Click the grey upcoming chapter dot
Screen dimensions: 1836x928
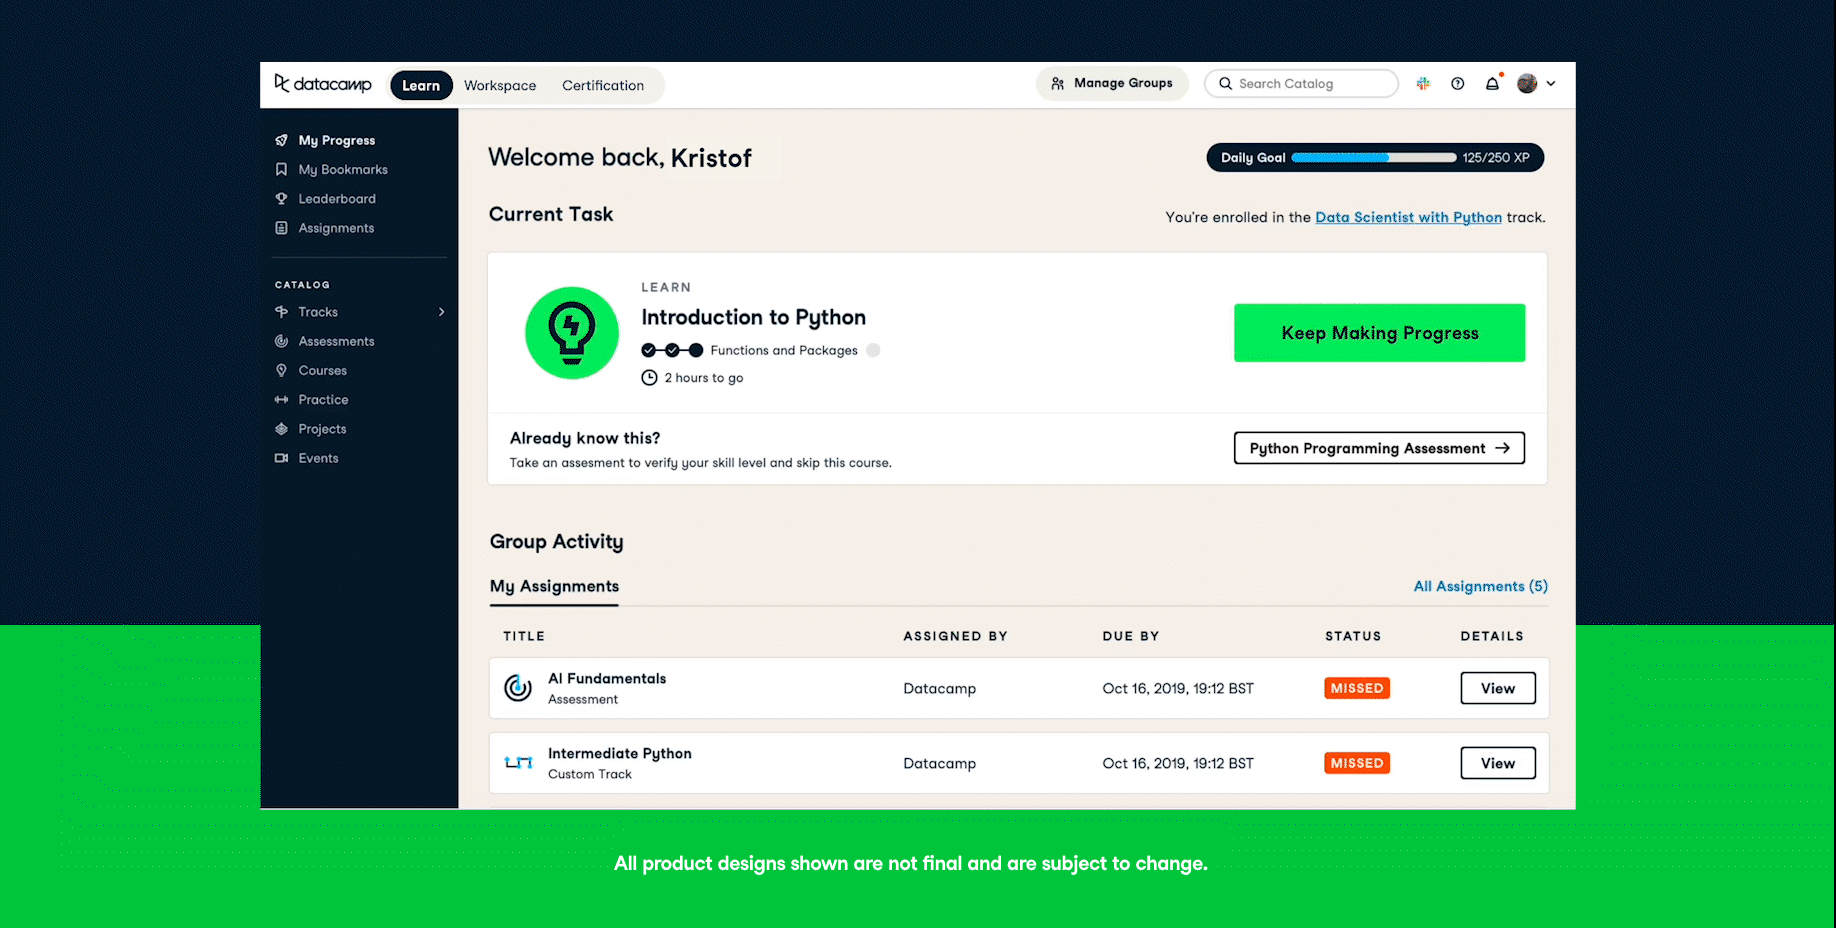[x=873, y=350]
